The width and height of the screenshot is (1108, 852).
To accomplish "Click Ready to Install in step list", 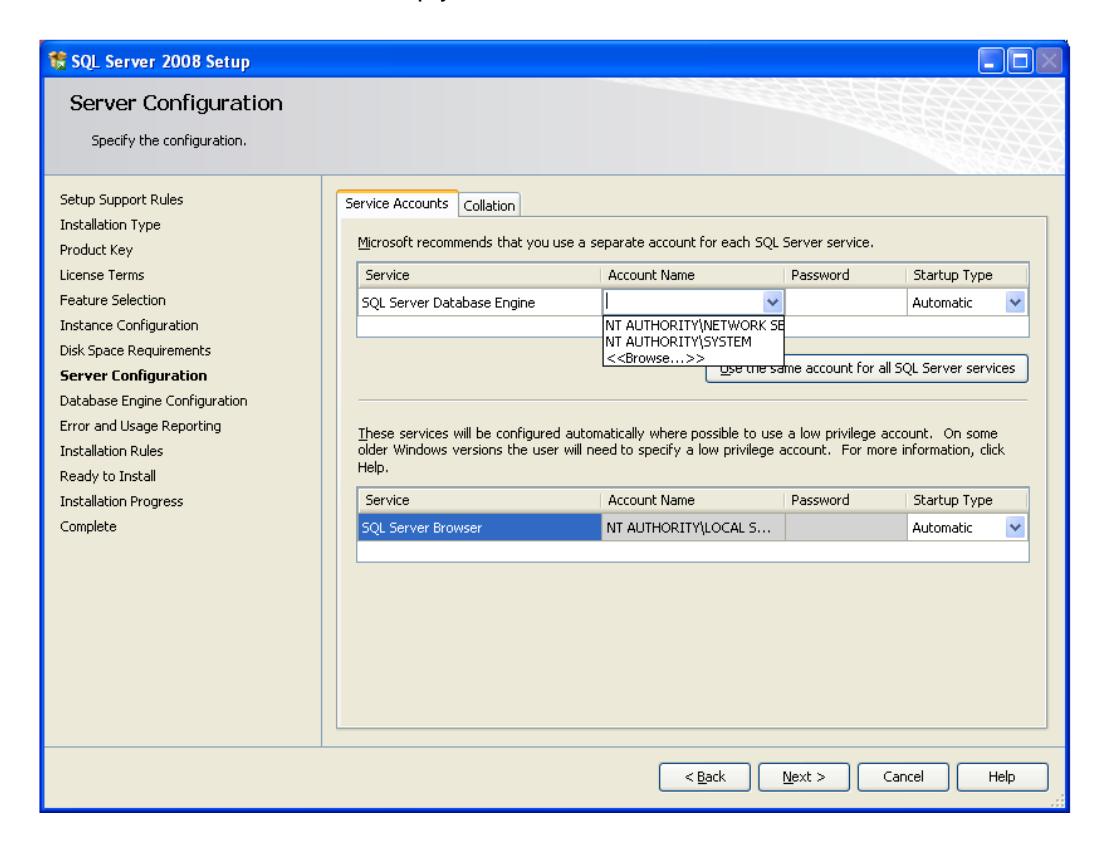I will [107, 476].
